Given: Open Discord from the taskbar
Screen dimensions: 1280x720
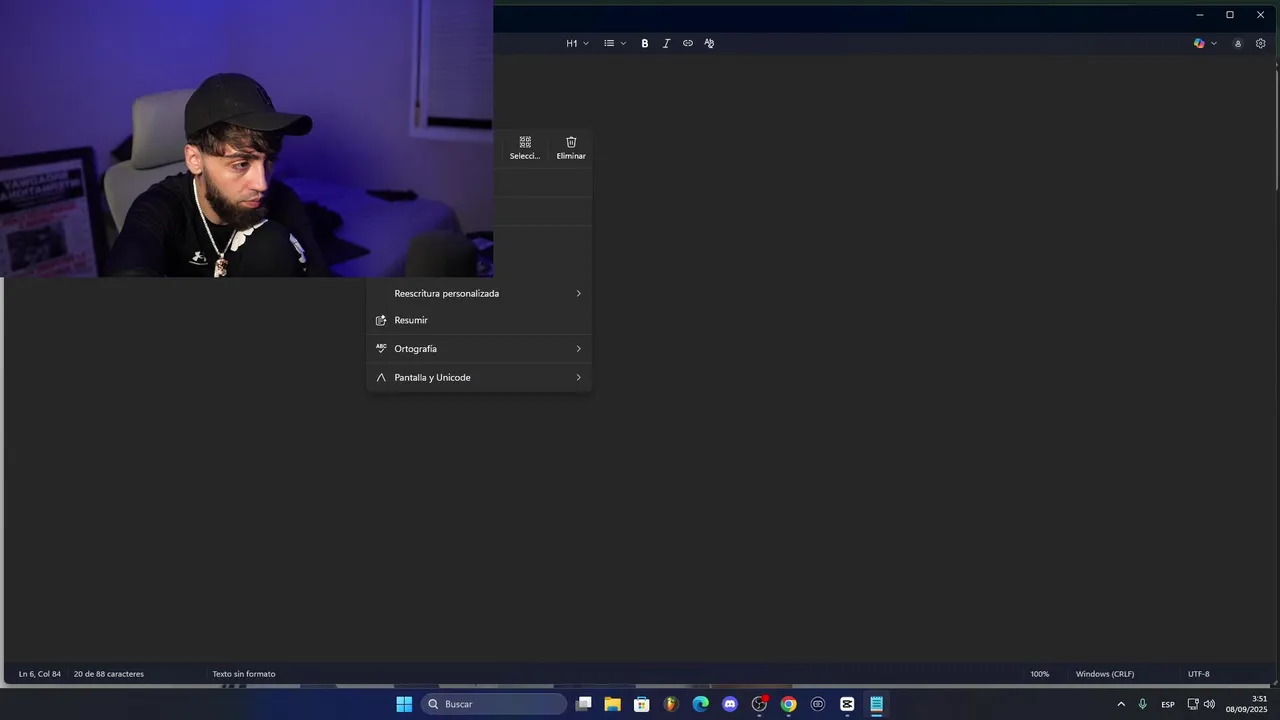Looking at the screenshot, I should pyautogui.click(x=730, y=704).
